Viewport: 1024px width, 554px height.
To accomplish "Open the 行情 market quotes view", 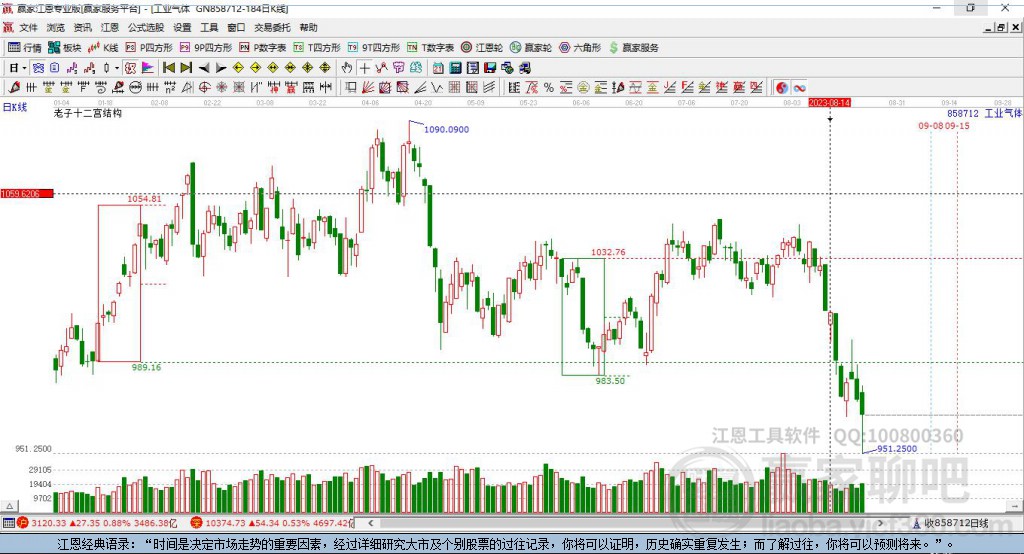I will click(x=24, y=48).
